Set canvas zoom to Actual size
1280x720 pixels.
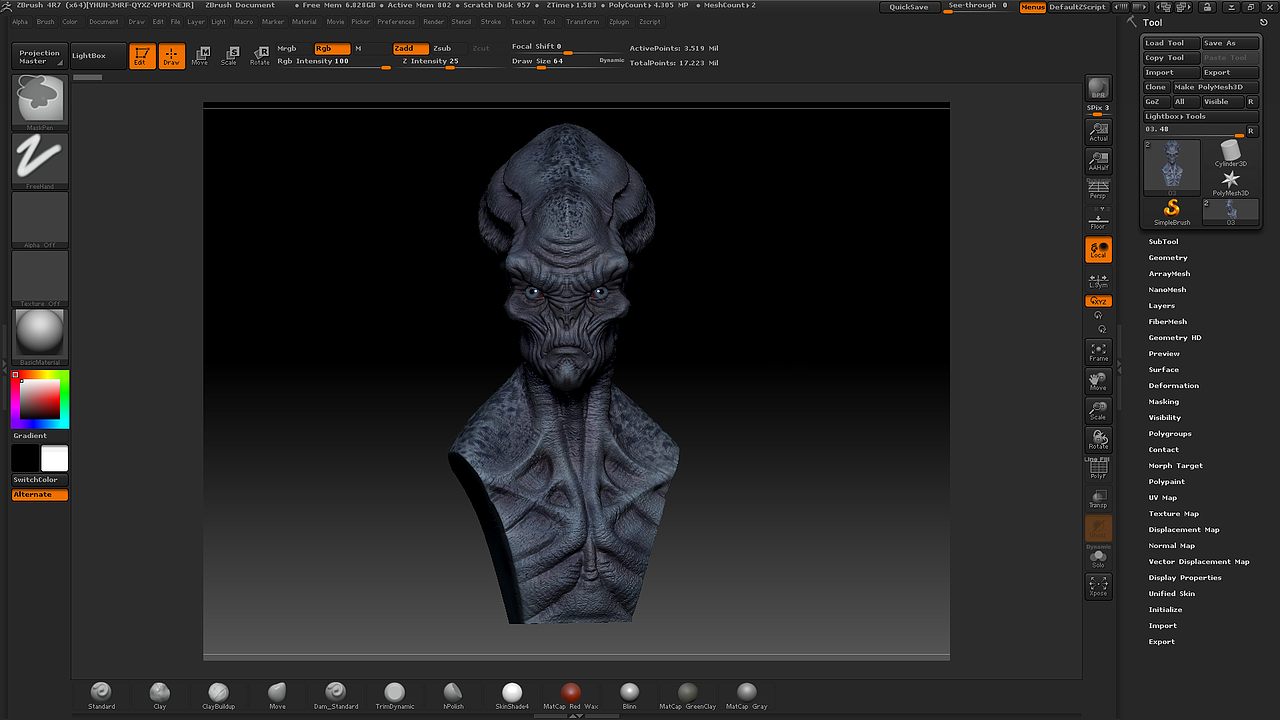tap(1099, 131)
